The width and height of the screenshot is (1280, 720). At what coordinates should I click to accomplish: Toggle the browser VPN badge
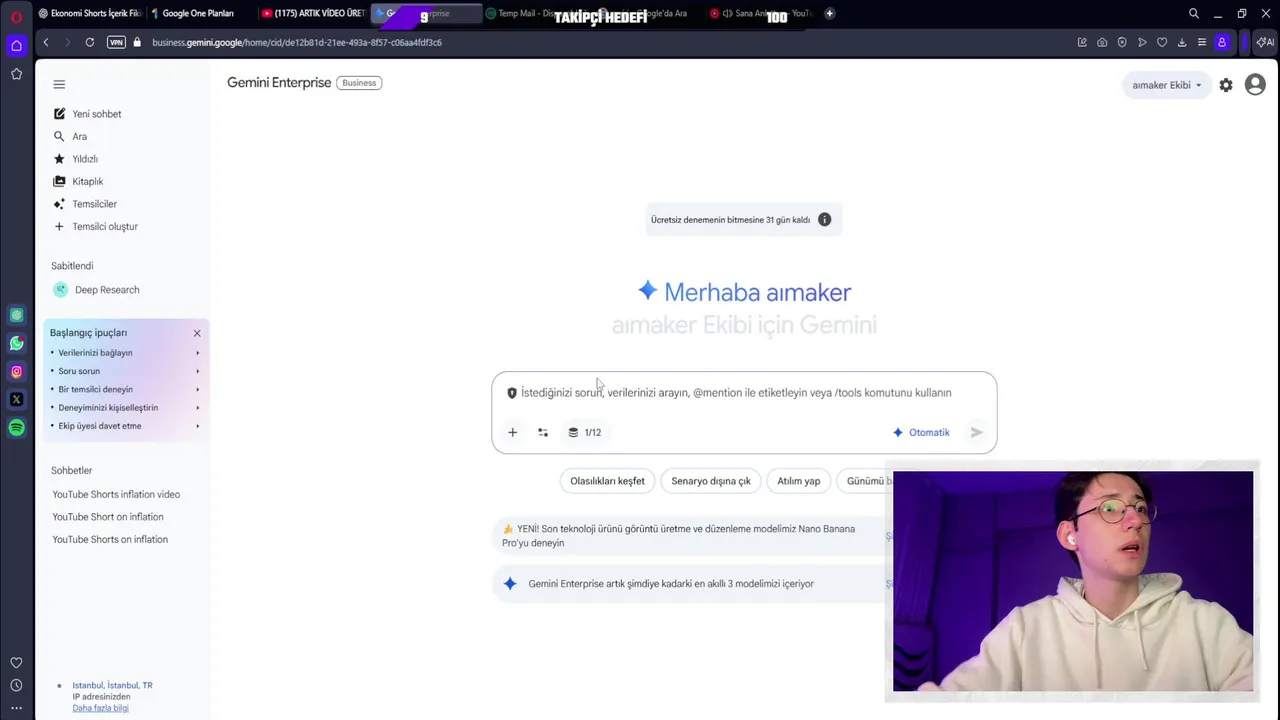(x=116, y=42)
